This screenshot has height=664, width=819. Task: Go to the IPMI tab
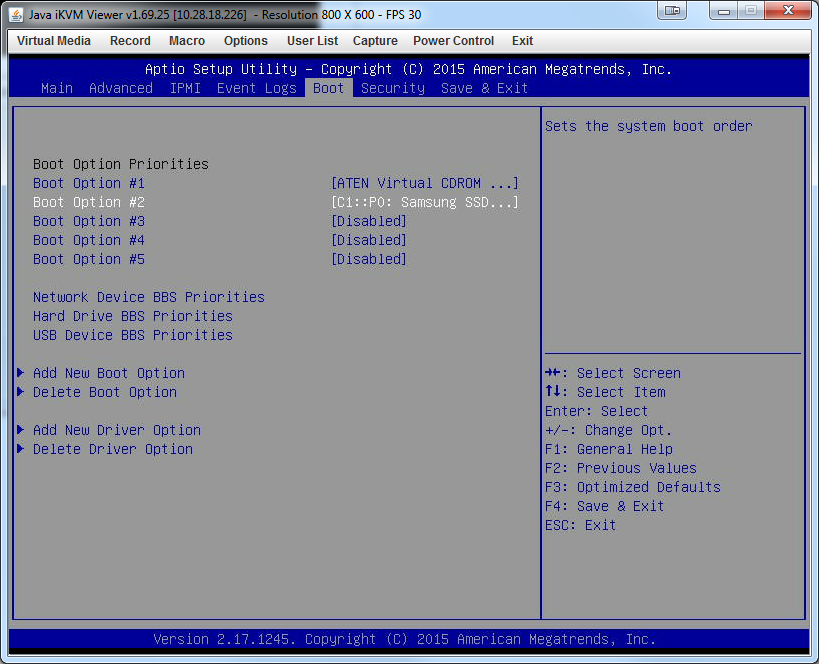pos(185,88)
